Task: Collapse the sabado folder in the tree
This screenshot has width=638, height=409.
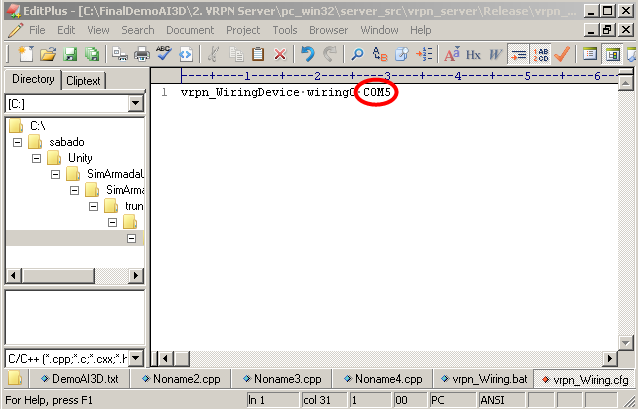Action: click(x=17, y=142)
